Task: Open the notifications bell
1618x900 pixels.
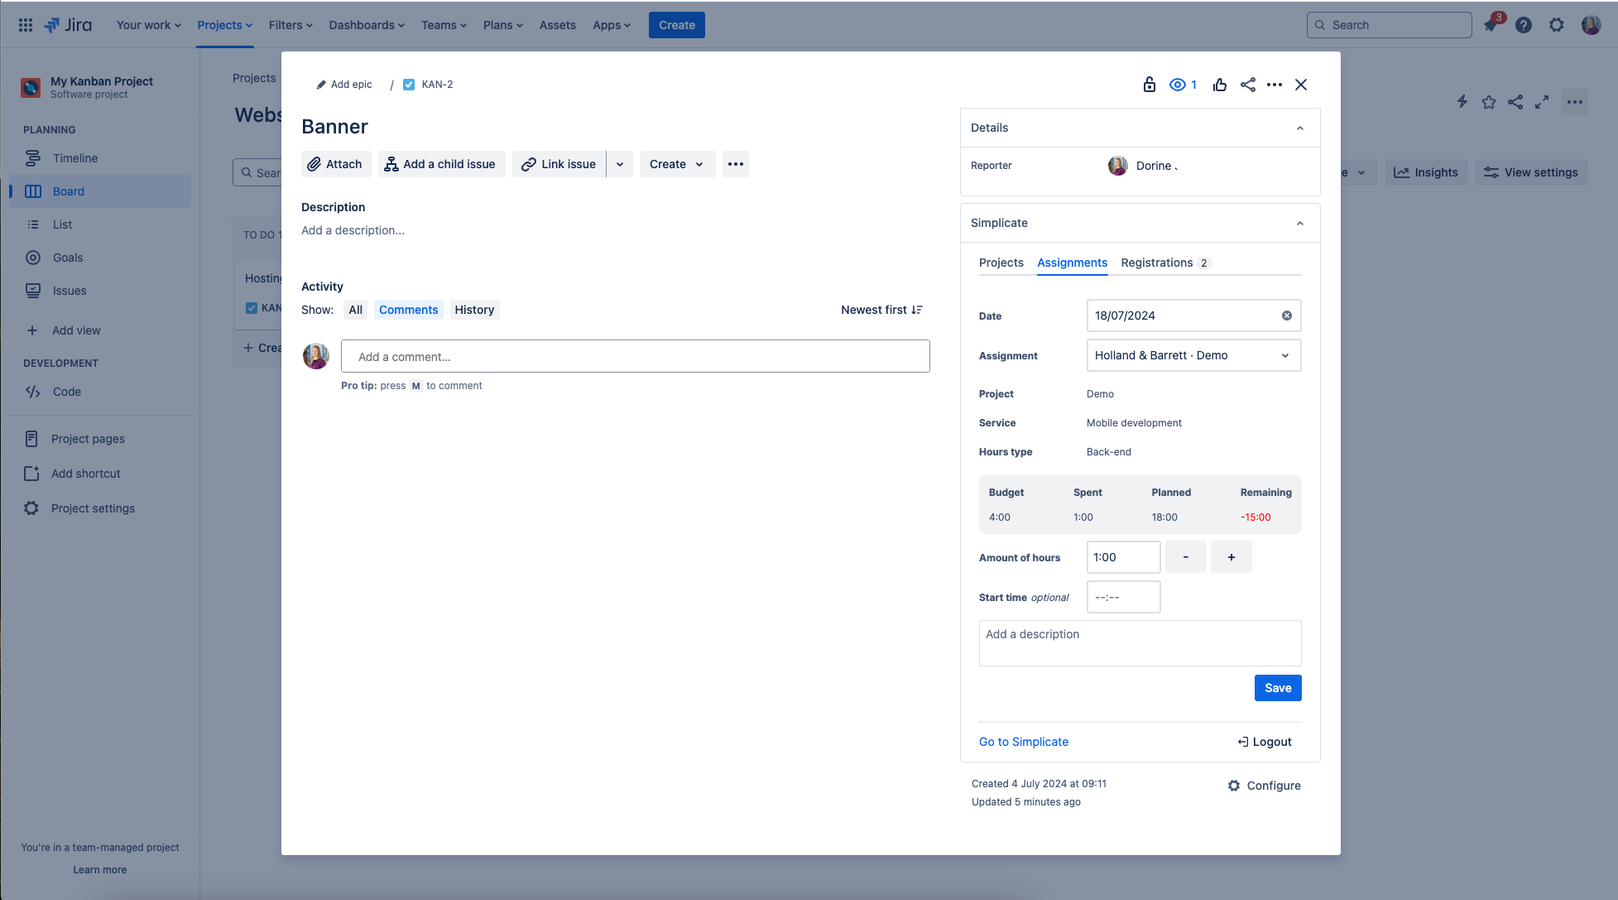Action: coord(1491,25)
